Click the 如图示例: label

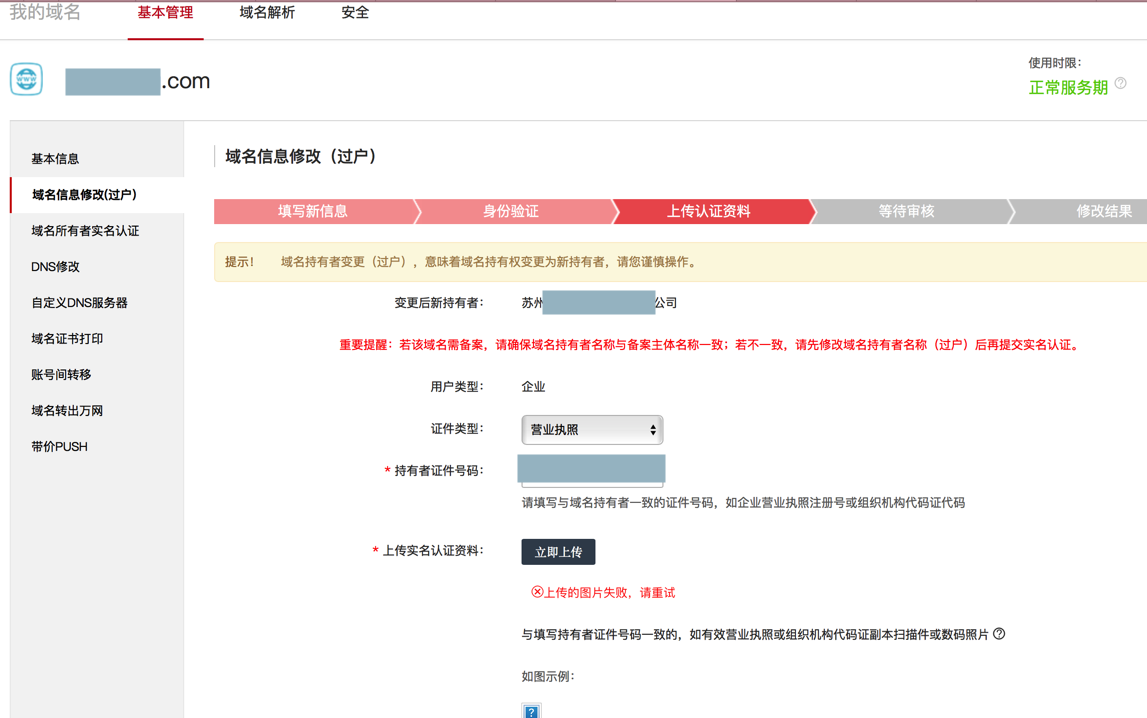[548, 677]
